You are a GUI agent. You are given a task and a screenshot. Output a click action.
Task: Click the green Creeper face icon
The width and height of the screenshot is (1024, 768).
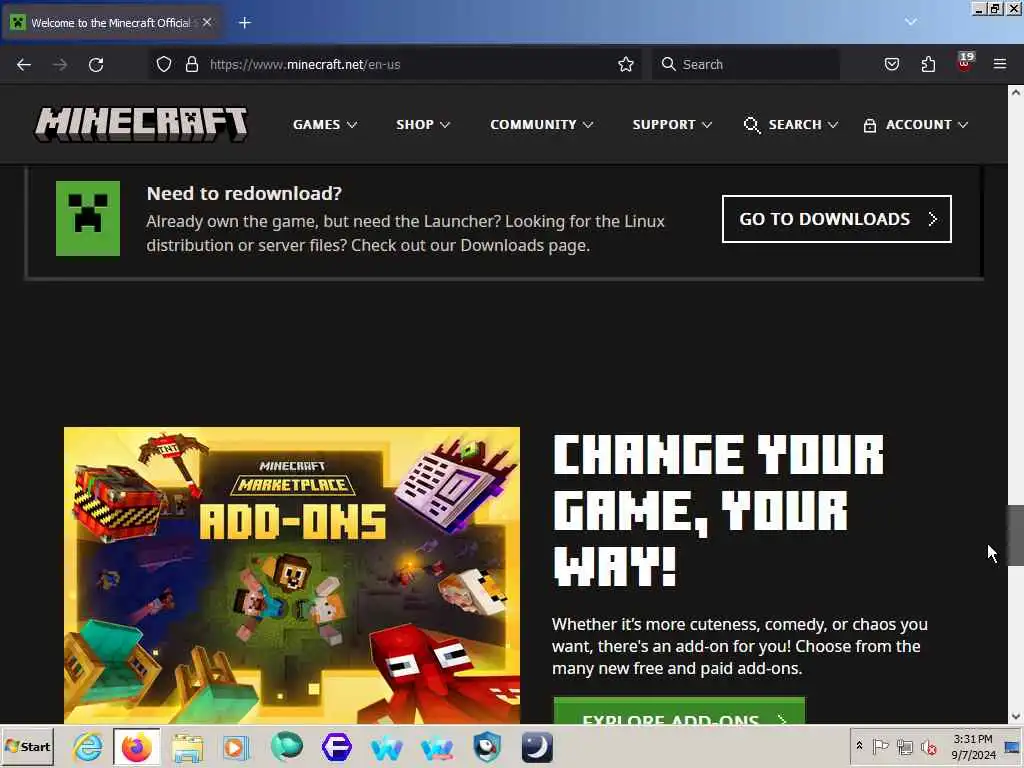coord(88,218)
